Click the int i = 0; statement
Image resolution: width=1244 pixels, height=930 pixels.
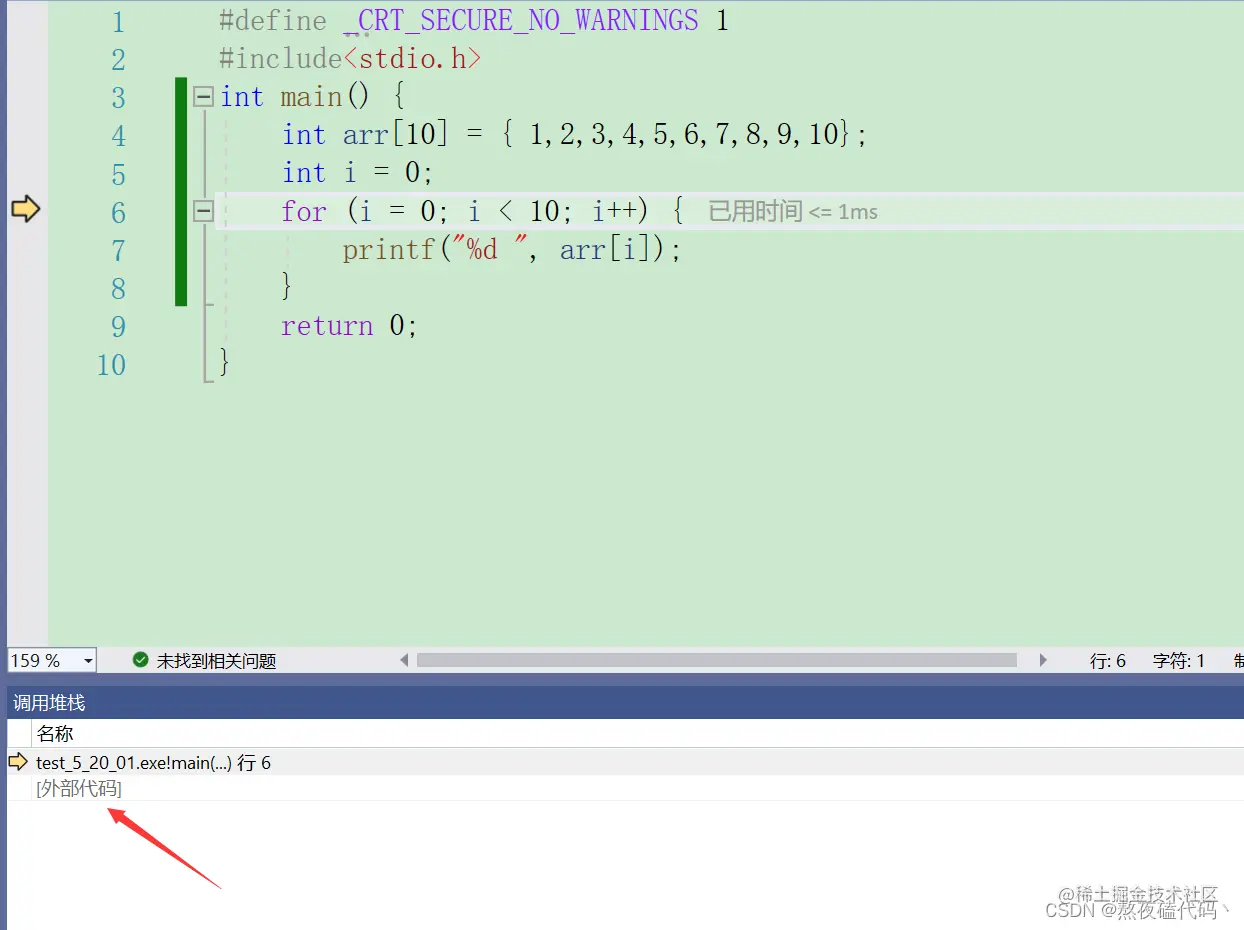(358, 173)
